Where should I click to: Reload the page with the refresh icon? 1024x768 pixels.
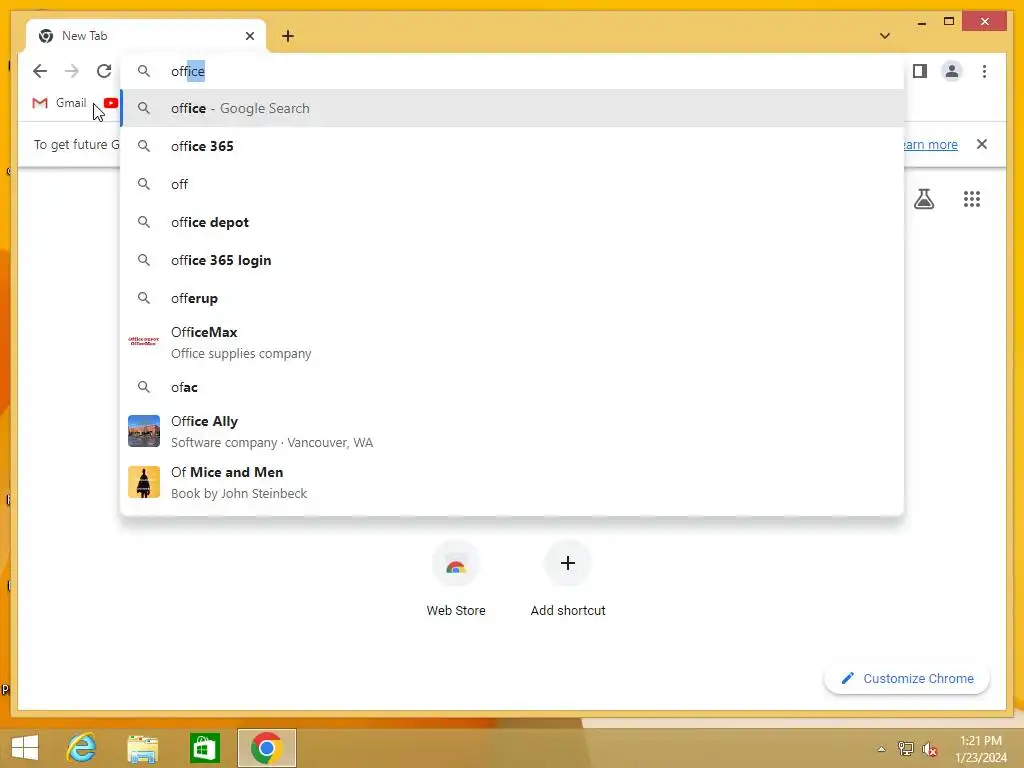tap(104, 71)
